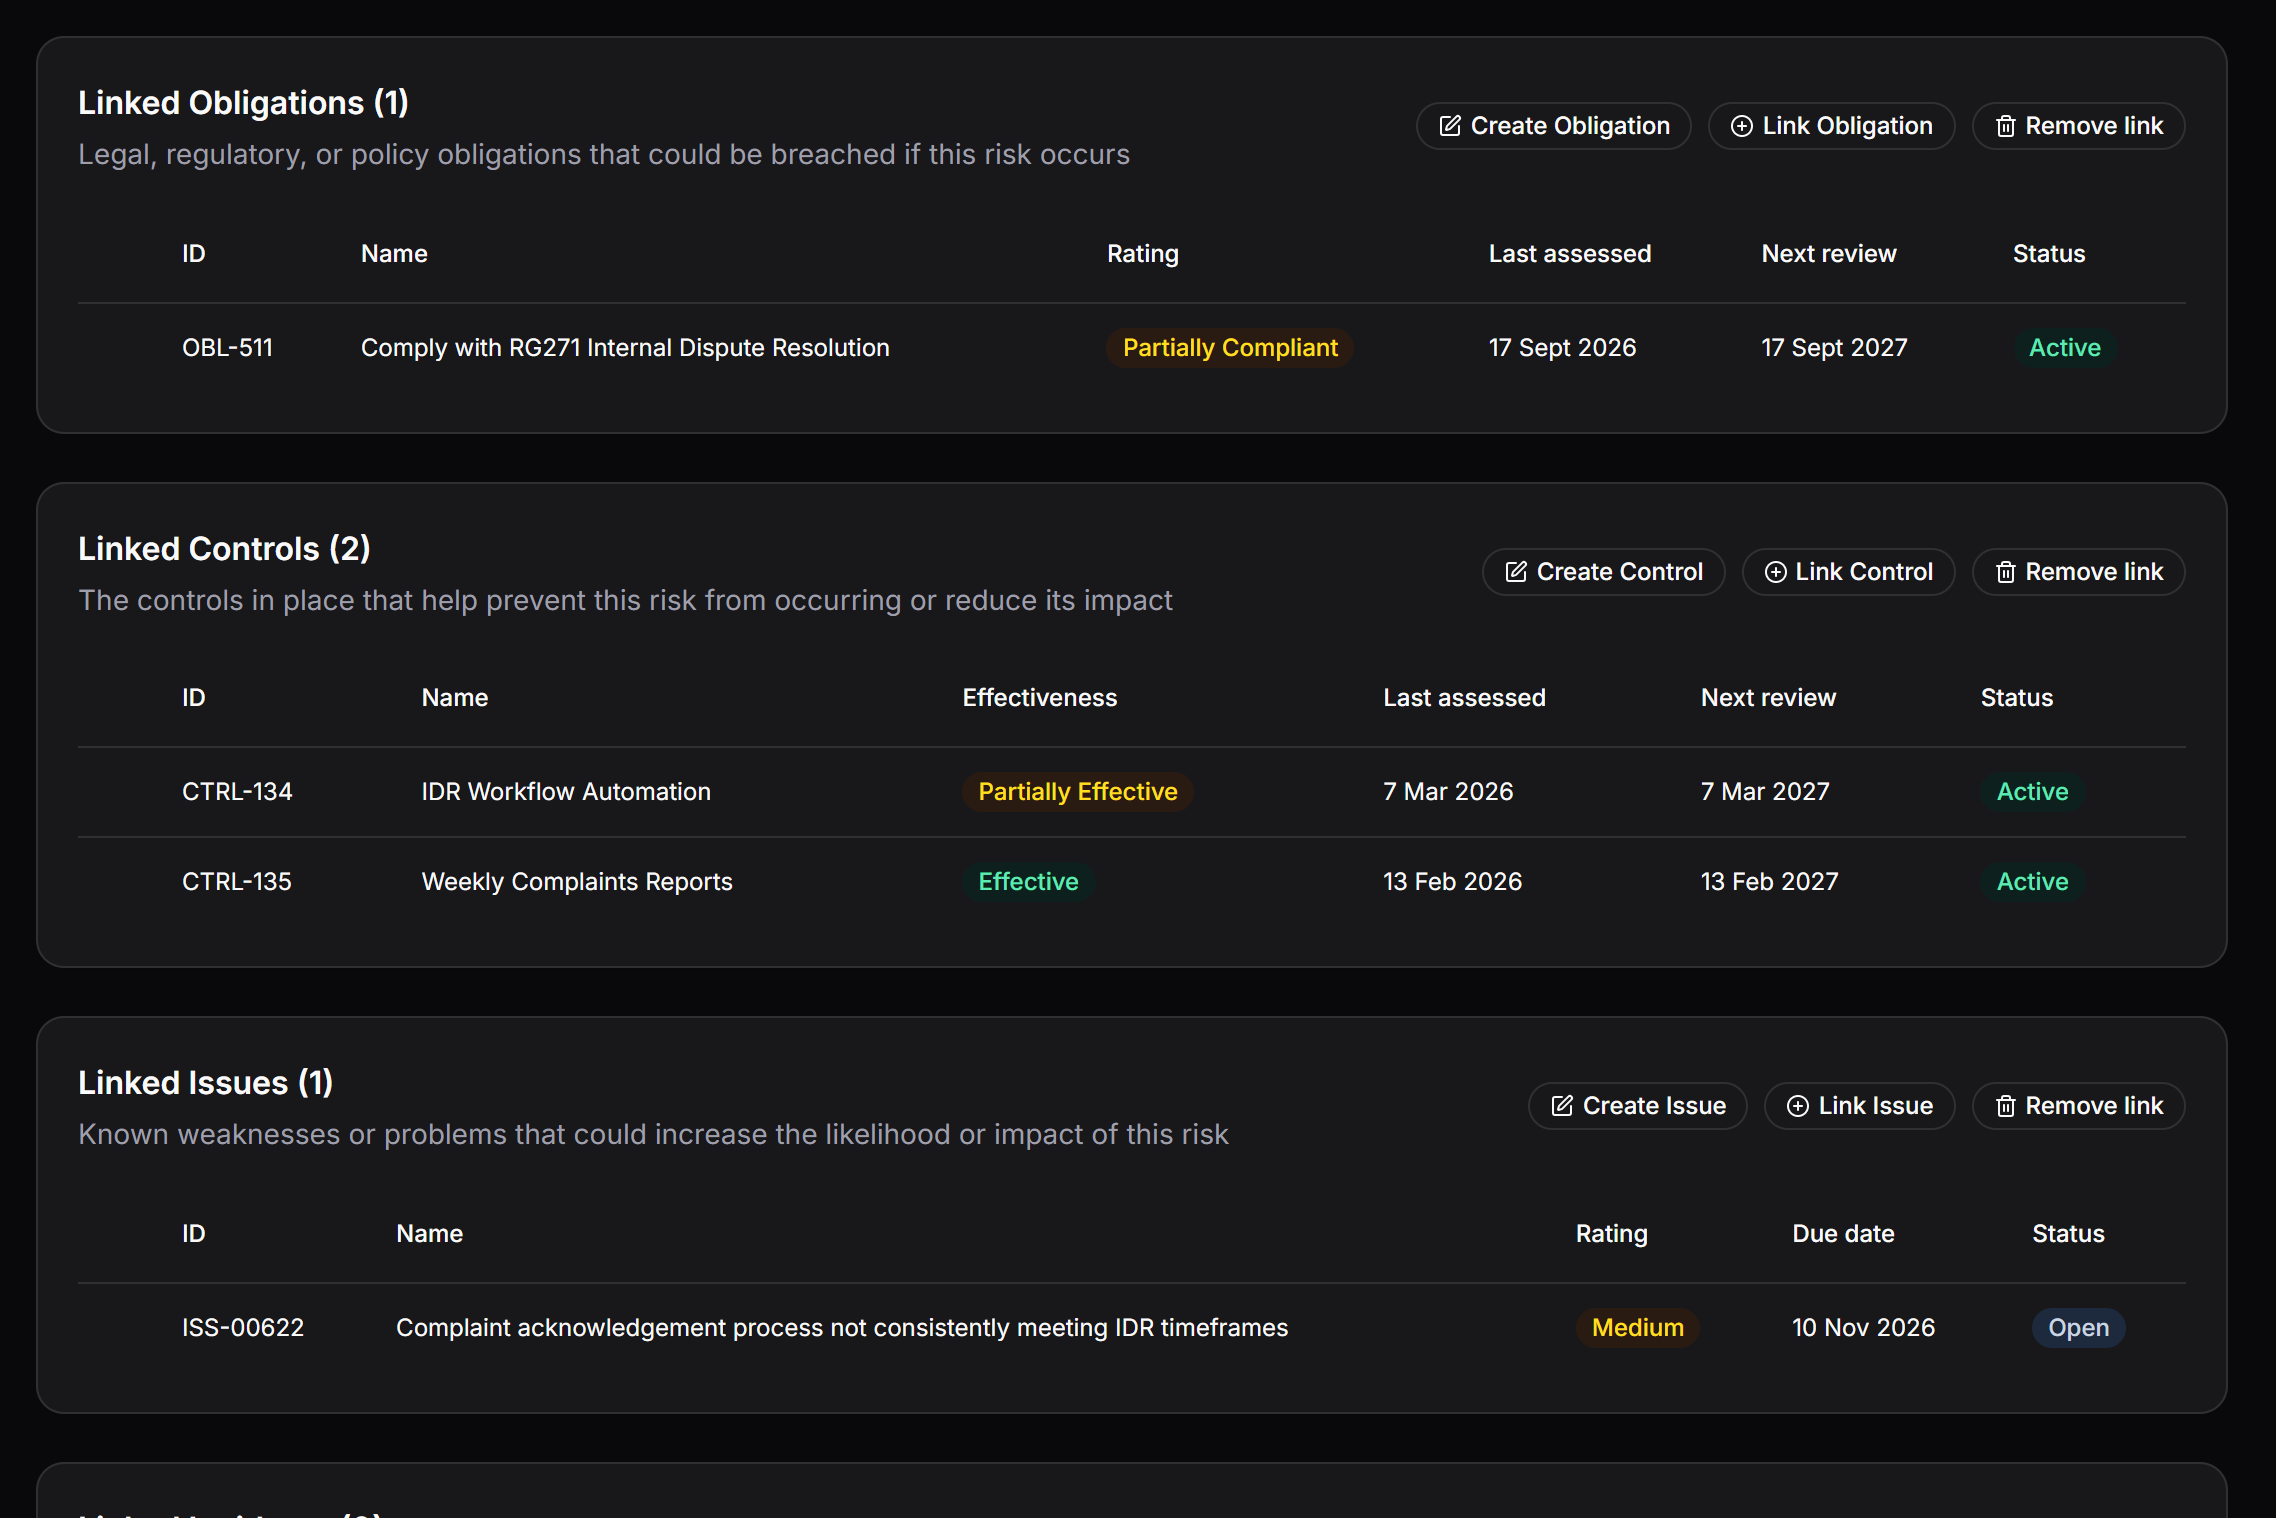Image resolution: width=2276 pixels, height=1518 pixels.
Task: Select the Weekly Complaints Reports control name
Action: [577, 882]
